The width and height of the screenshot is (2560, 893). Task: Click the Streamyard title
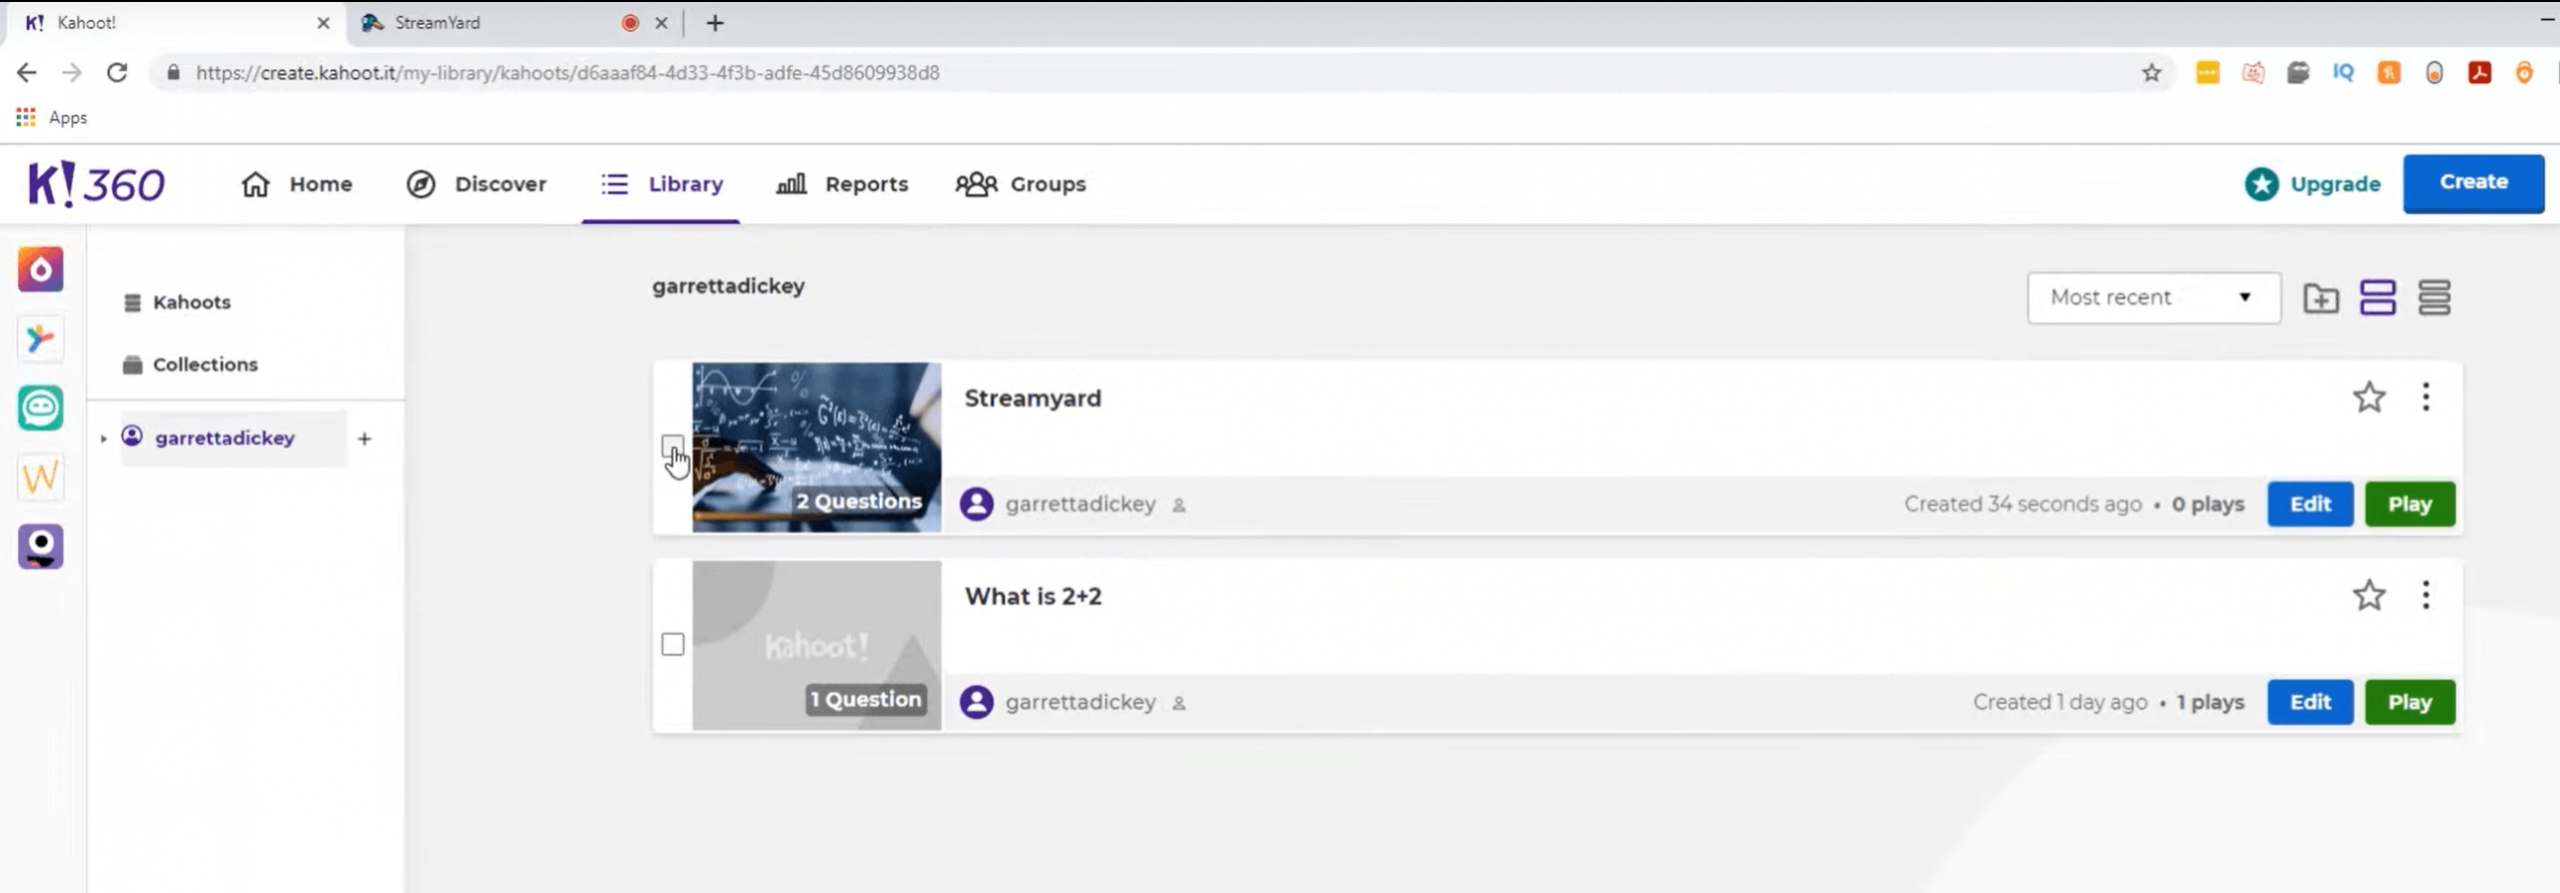pos(1033,398)
